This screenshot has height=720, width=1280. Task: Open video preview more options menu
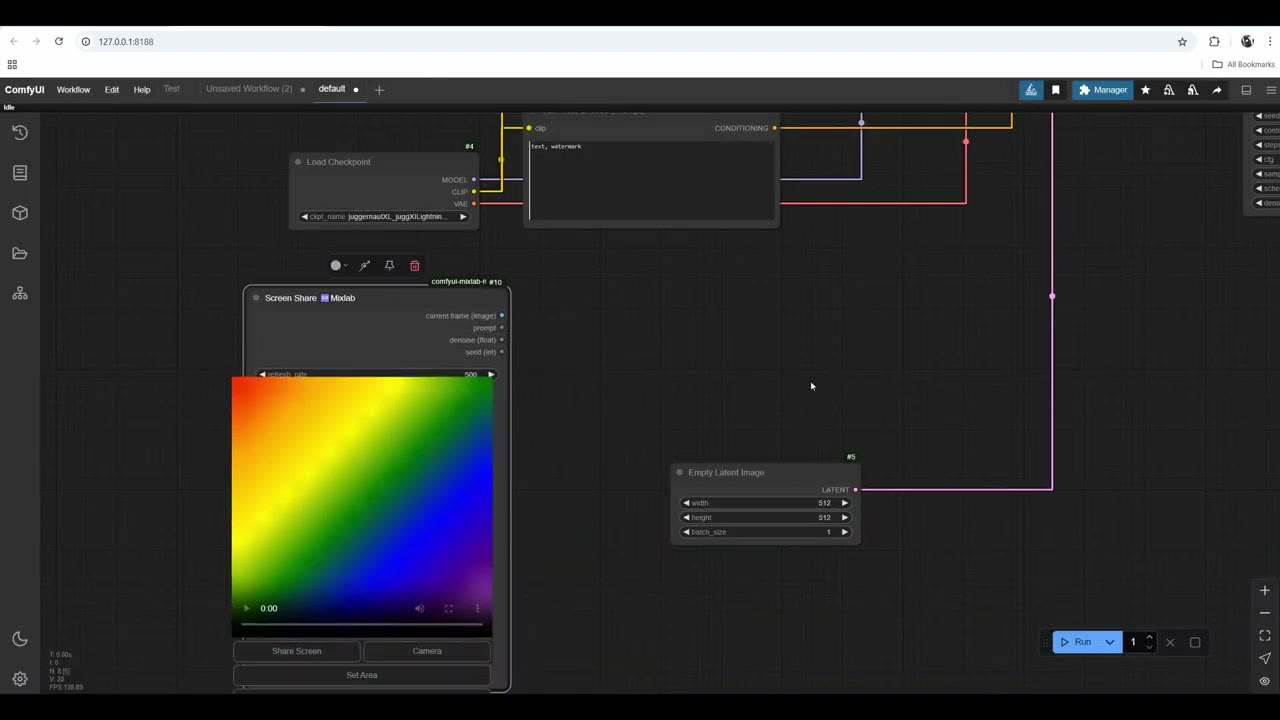(x=478, y=608)
